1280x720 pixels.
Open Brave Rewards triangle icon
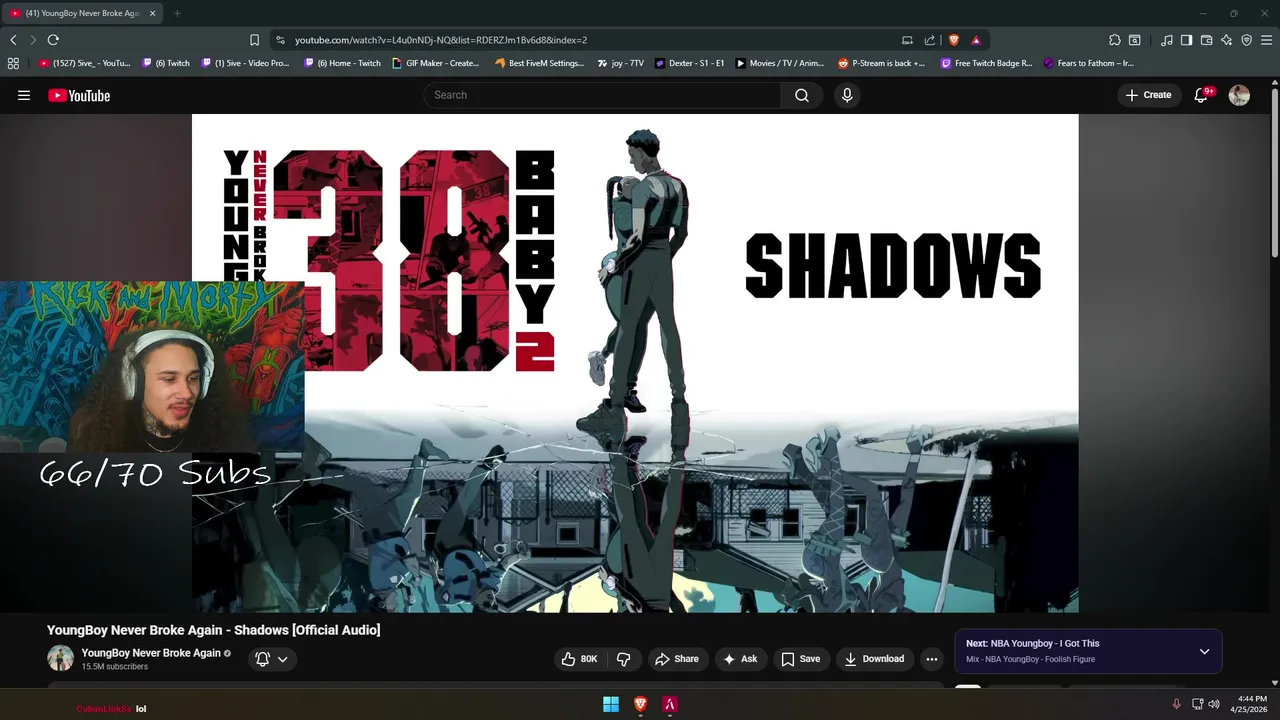(975, 40)
